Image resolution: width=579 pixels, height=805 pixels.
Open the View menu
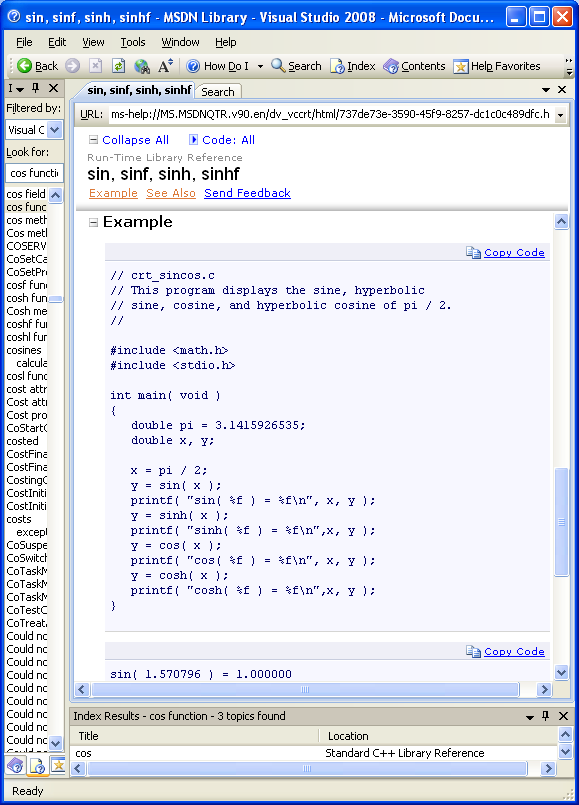[x=93, y=42]
